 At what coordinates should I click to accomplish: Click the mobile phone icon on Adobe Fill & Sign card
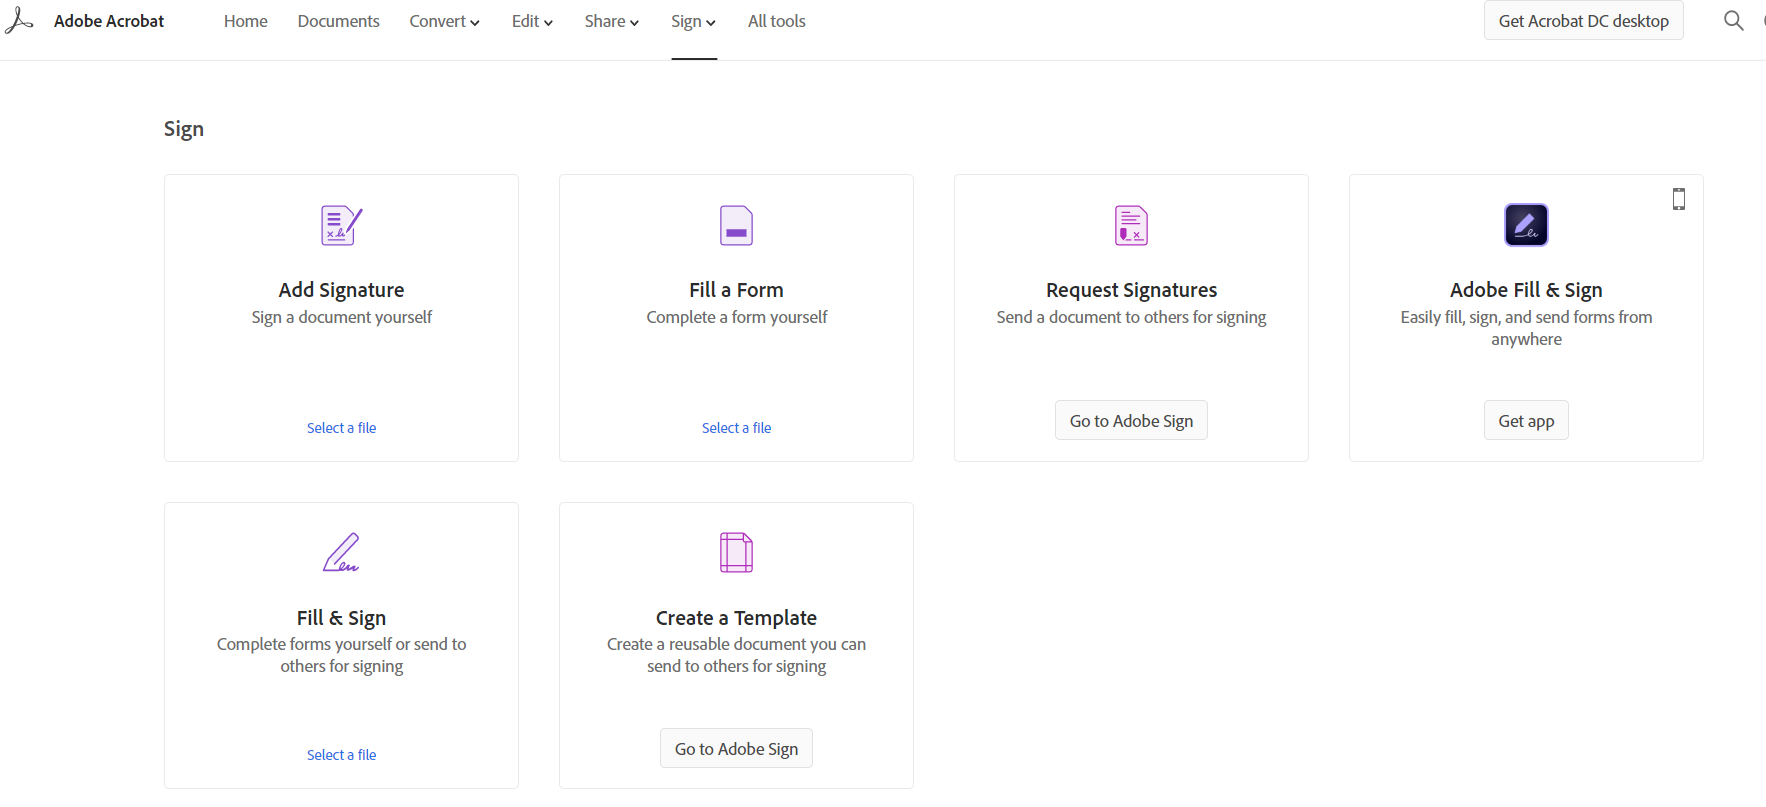click(1679, 199)
